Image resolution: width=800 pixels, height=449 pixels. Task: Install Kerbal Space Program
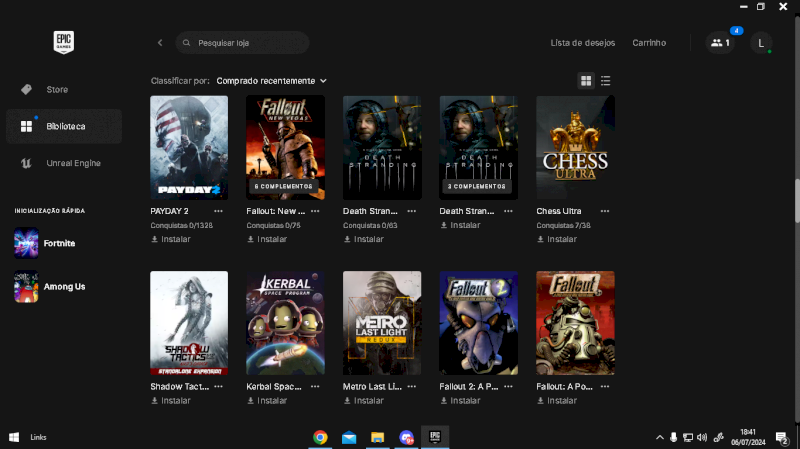pyautogui.click(x=267, y=401)
